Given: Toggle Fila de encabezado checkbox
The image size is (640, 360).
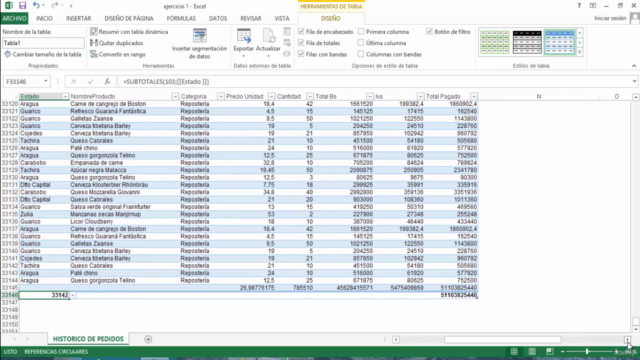Looking at the screenshot, I should (x=301, y=32).
